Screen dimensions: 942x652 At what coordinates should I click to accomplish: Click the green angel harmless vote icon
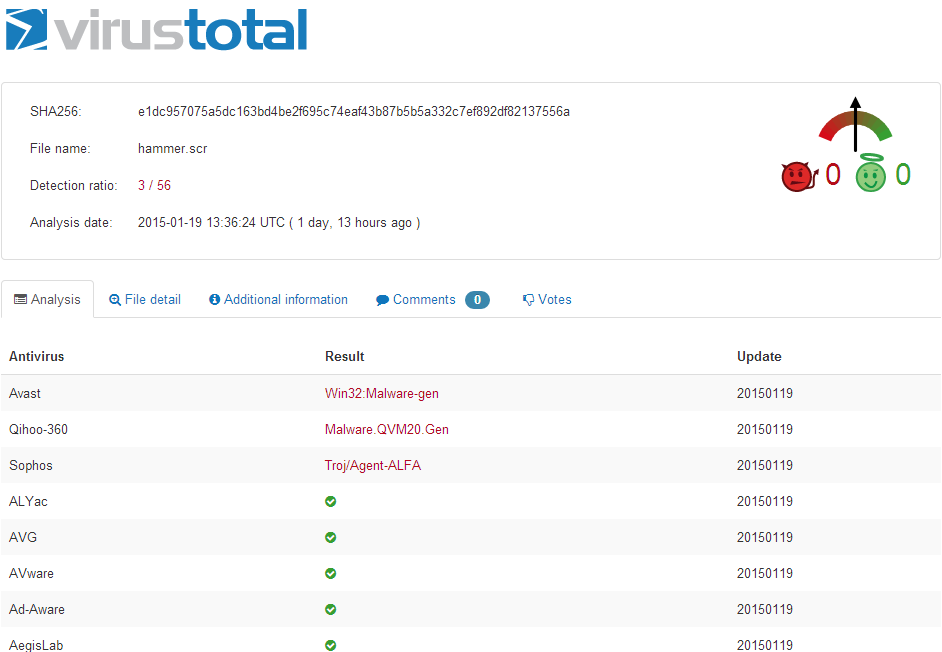click(x=871, y=173)
